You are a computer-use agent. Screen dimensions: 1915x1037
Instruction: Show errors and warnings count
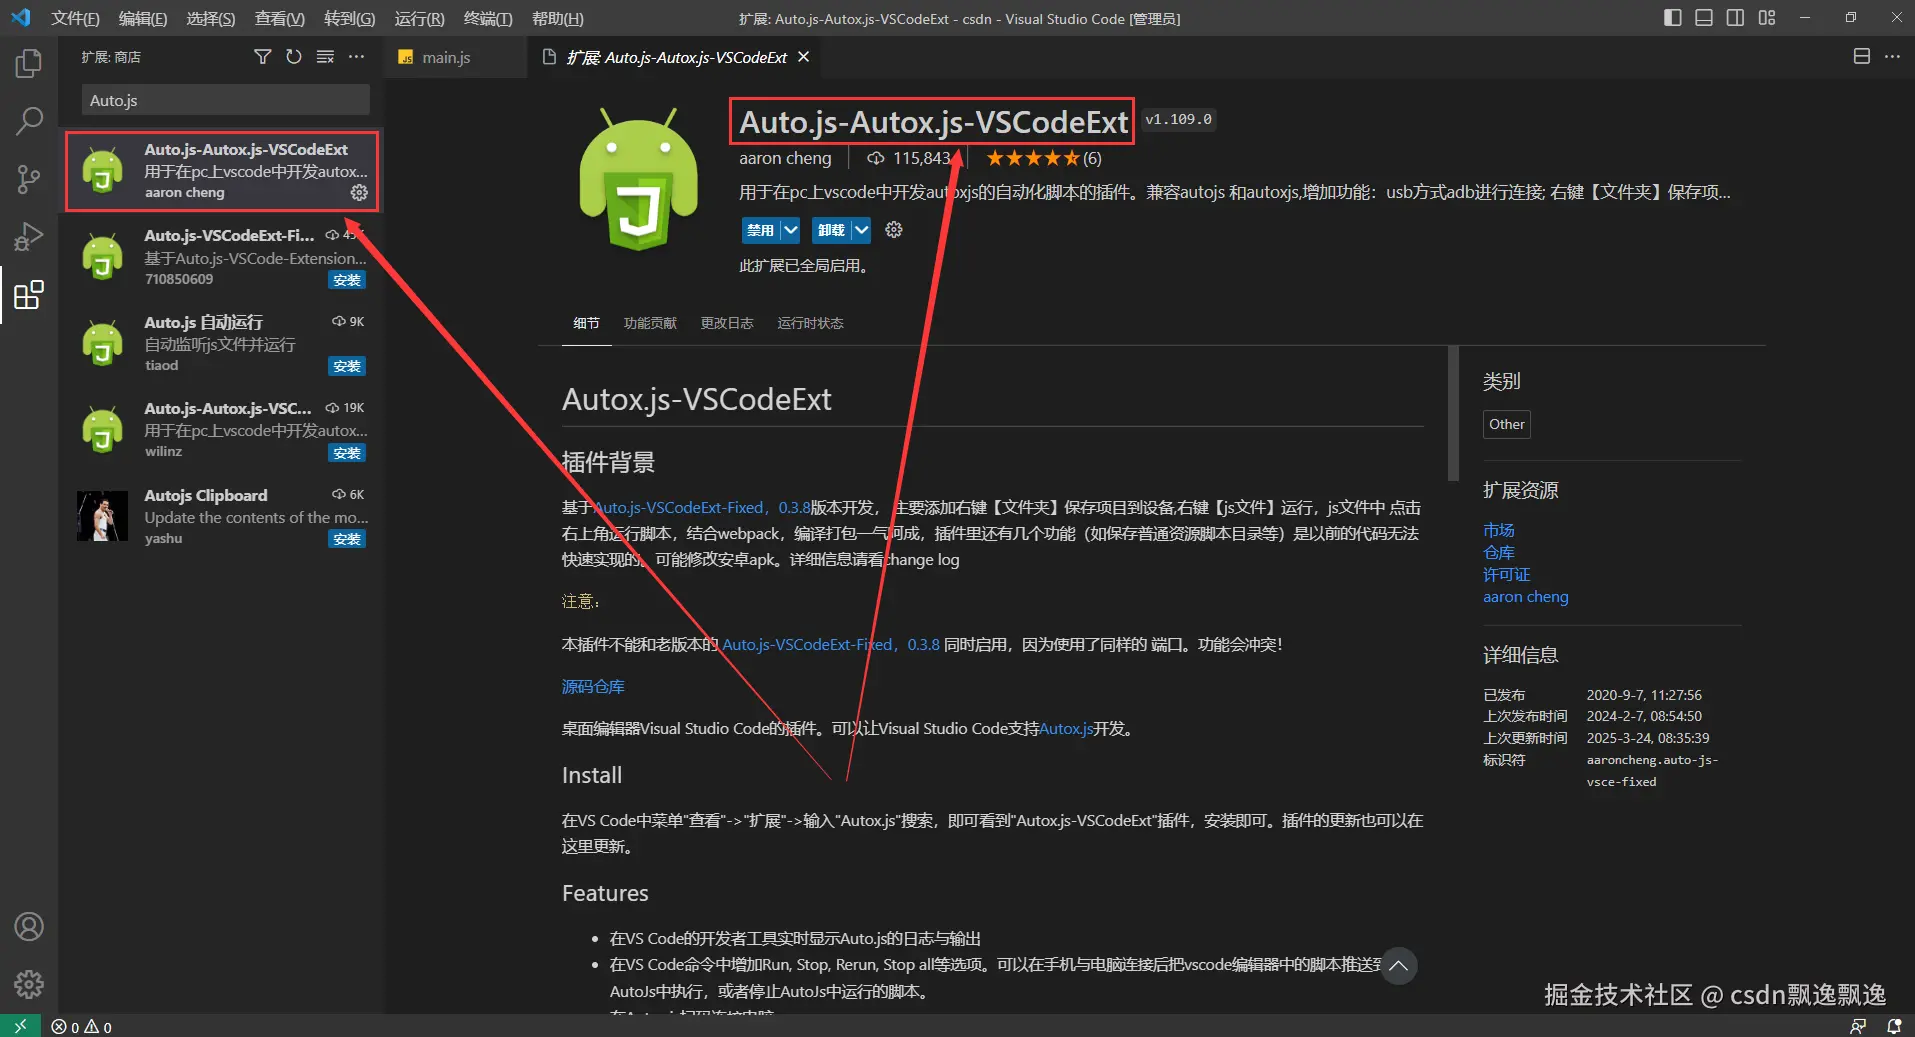tap(82, 1027)
